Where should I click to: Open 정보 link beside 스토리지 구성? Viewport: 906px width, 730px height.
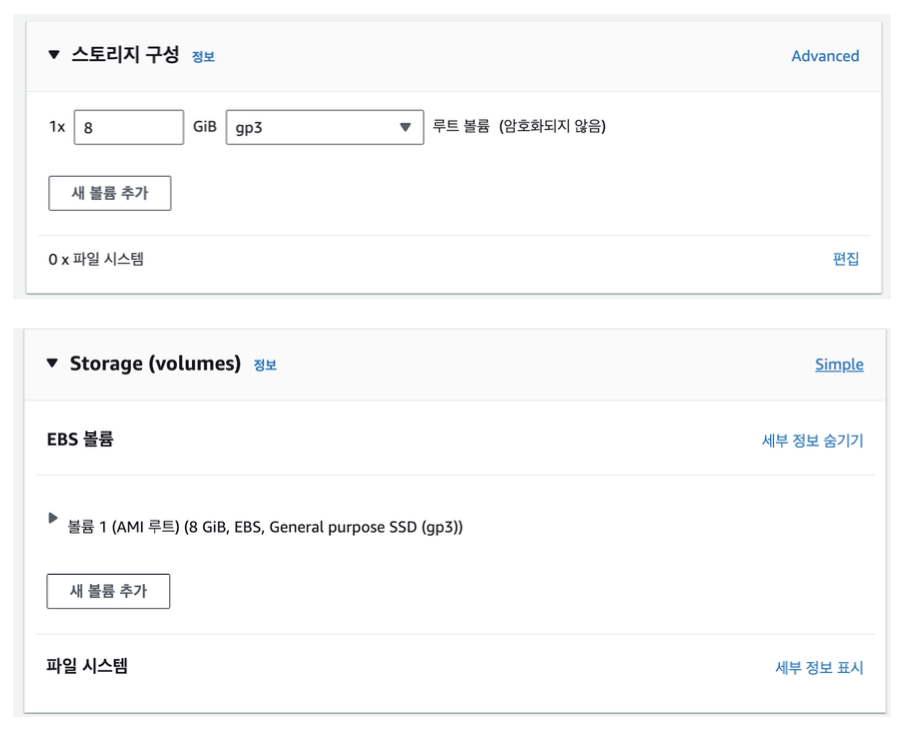(x=203, y=57)
